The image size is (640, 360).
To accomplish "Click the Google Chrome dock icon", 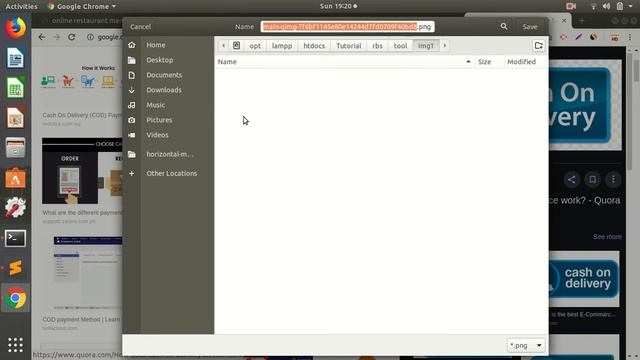I will click(x=16, y=298).
